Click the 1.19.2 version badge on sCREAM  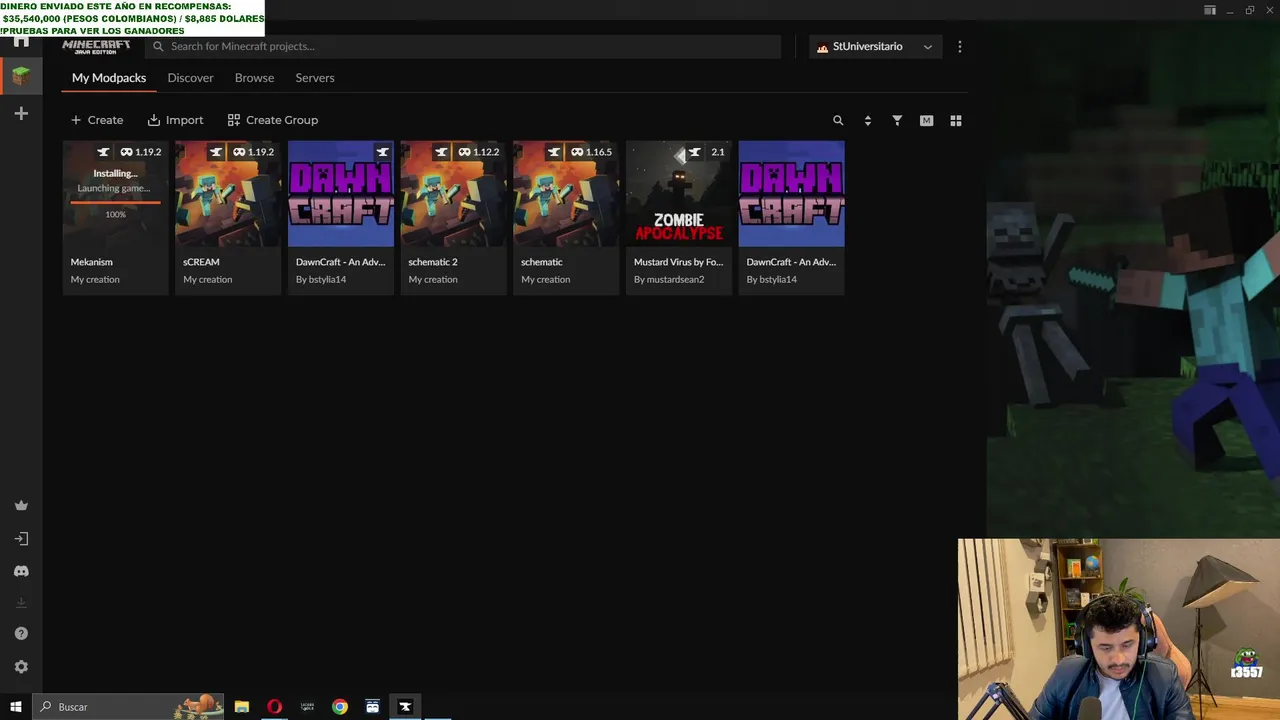(x=254, y=152)
